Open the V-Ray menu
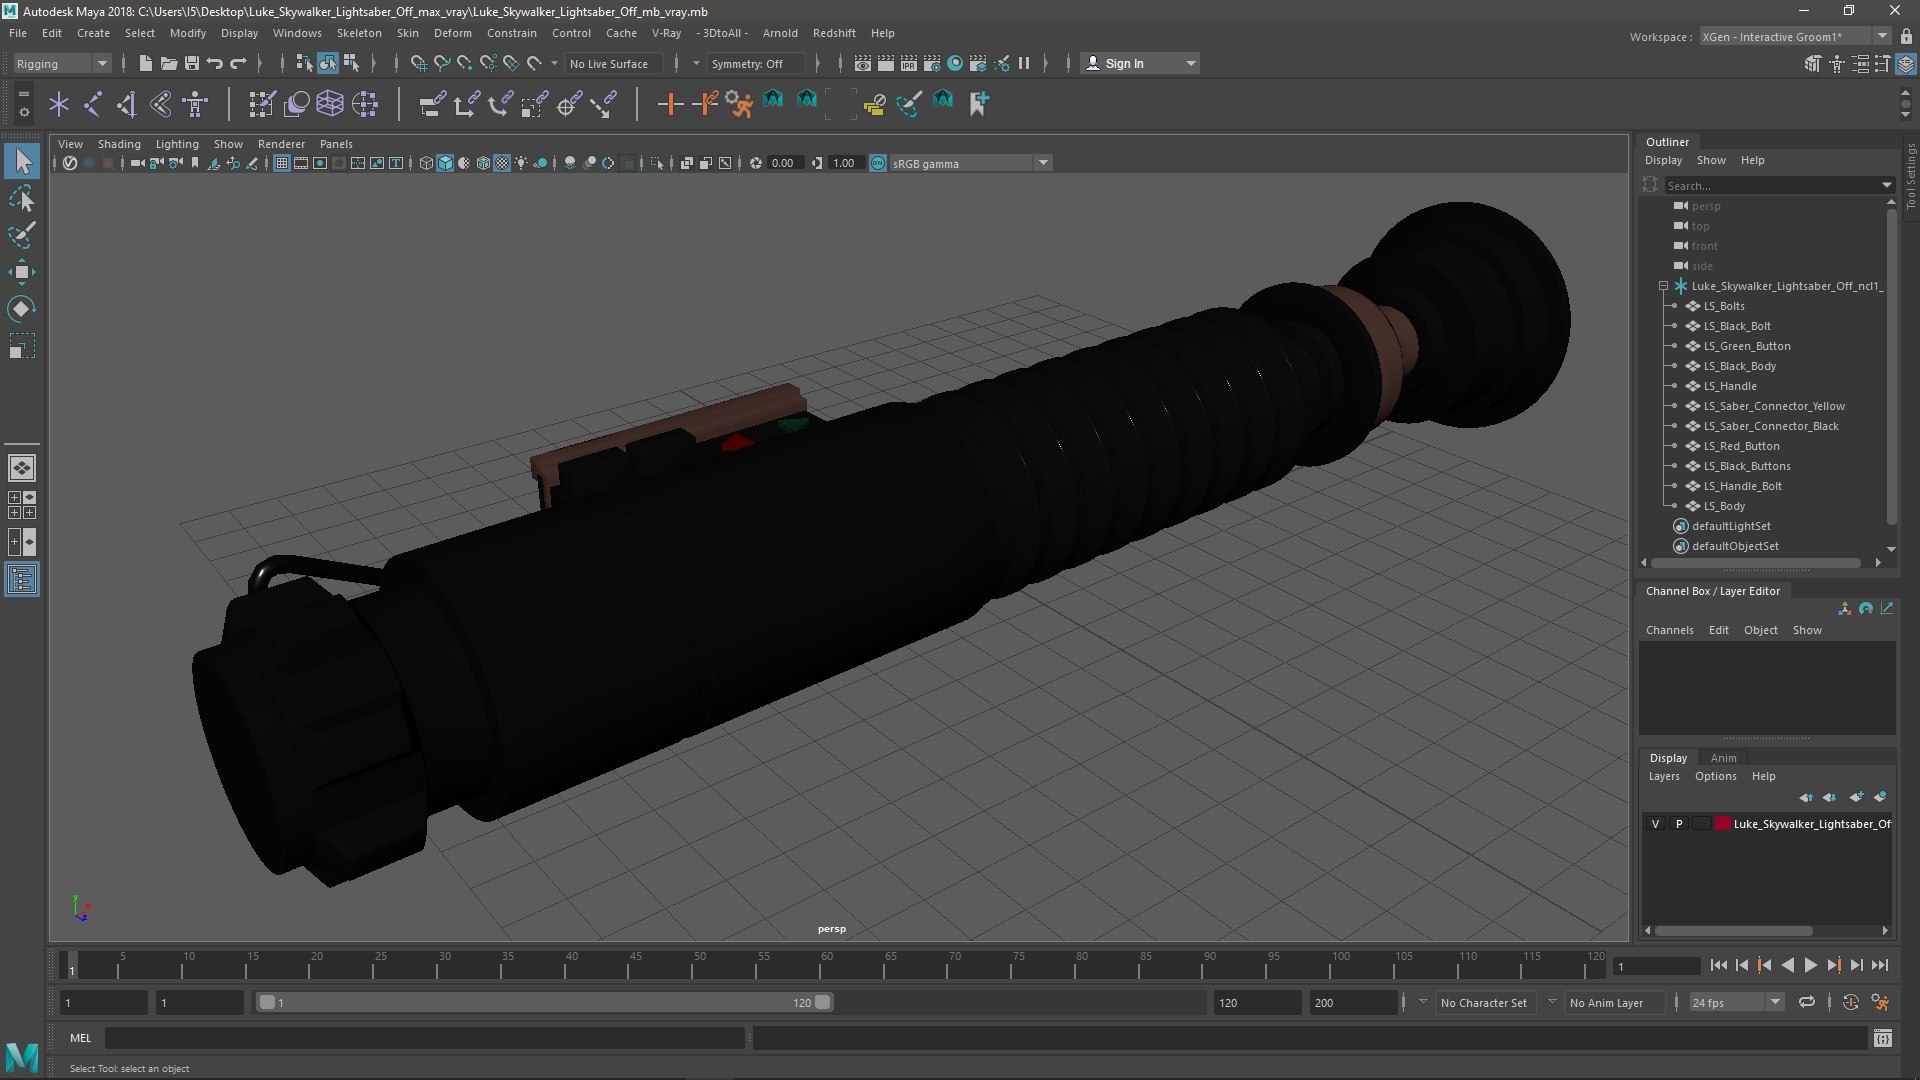This screenshot has height=1080, width=1920. pos(666,33)
